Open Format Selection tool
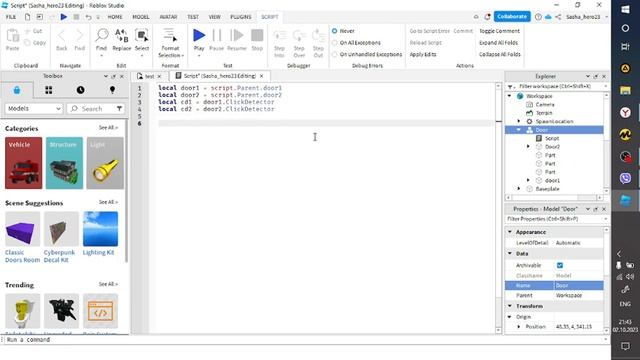The height and width of the screenshot is (360, 640). [171, 42]
